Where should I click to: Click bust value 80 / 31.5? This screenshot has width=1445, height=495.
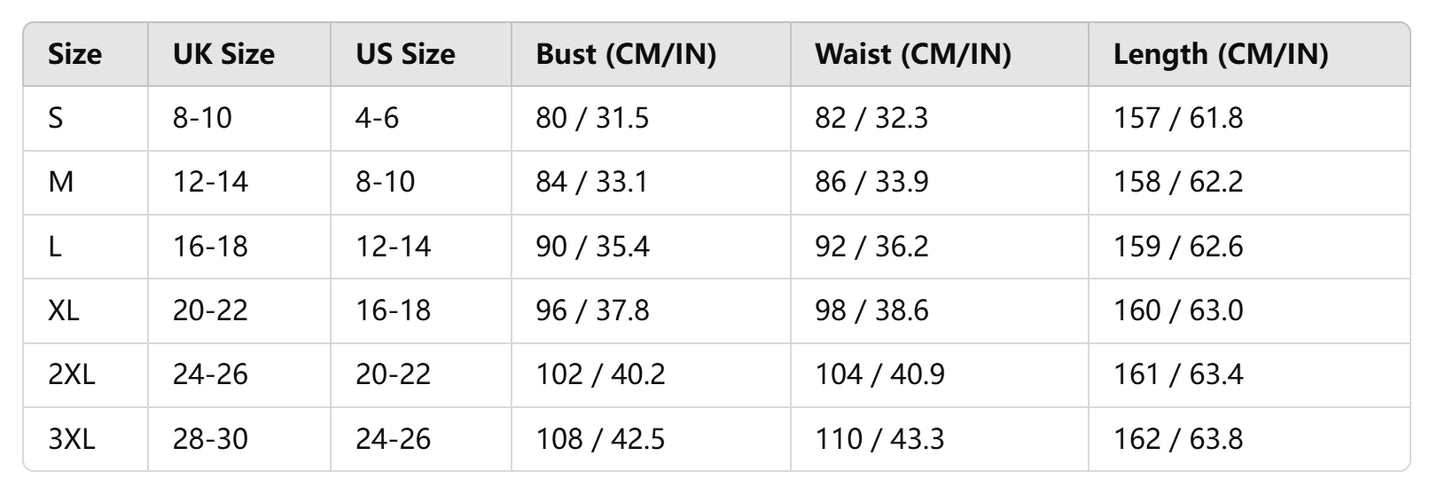[592, 119]
